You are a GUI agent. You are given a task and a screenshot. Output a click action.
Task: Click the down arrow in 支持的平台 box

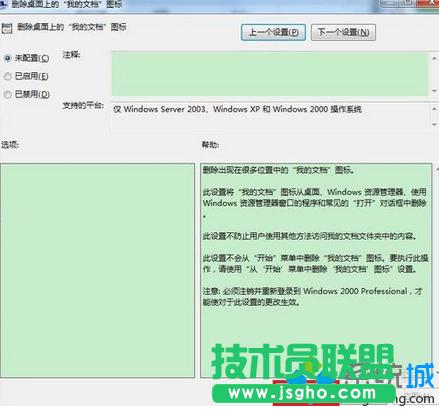pos(434,124)
